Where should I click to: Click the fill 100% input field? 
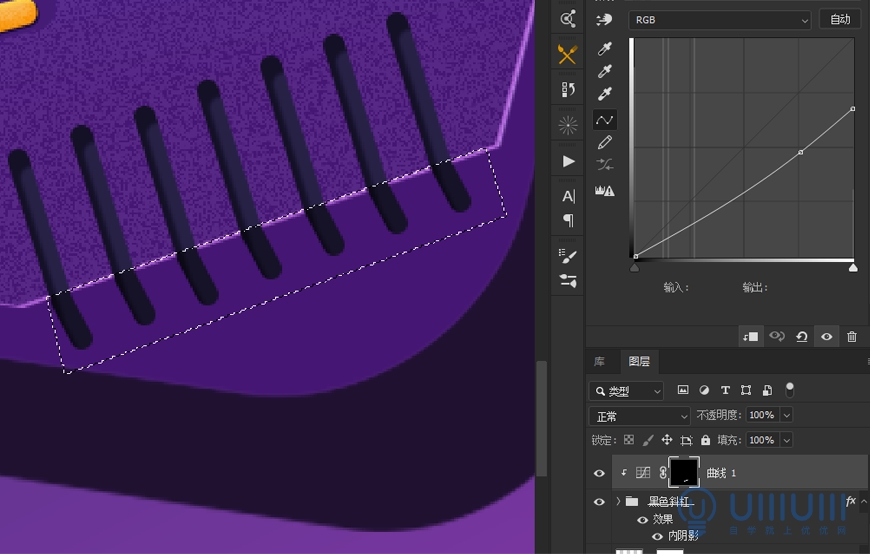(x=763, y=440)
